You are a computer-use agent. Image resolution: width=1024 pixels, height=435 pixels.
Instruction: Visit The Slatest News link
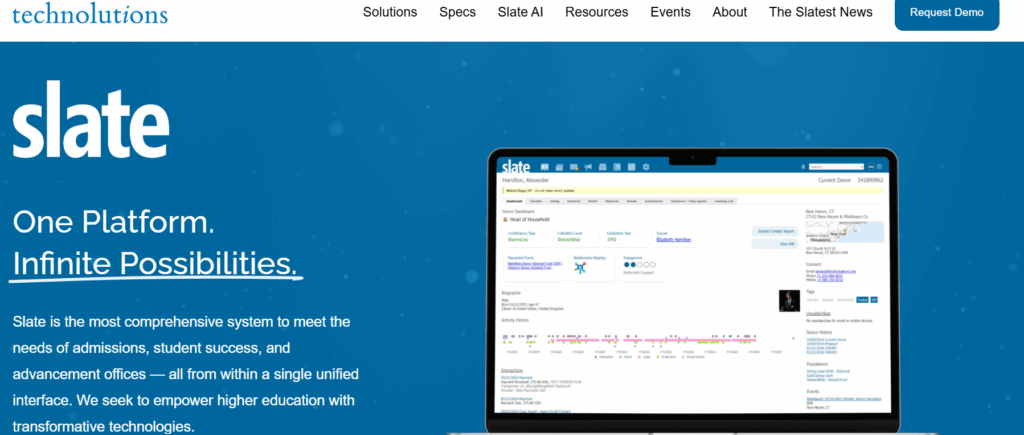point(820,12)
